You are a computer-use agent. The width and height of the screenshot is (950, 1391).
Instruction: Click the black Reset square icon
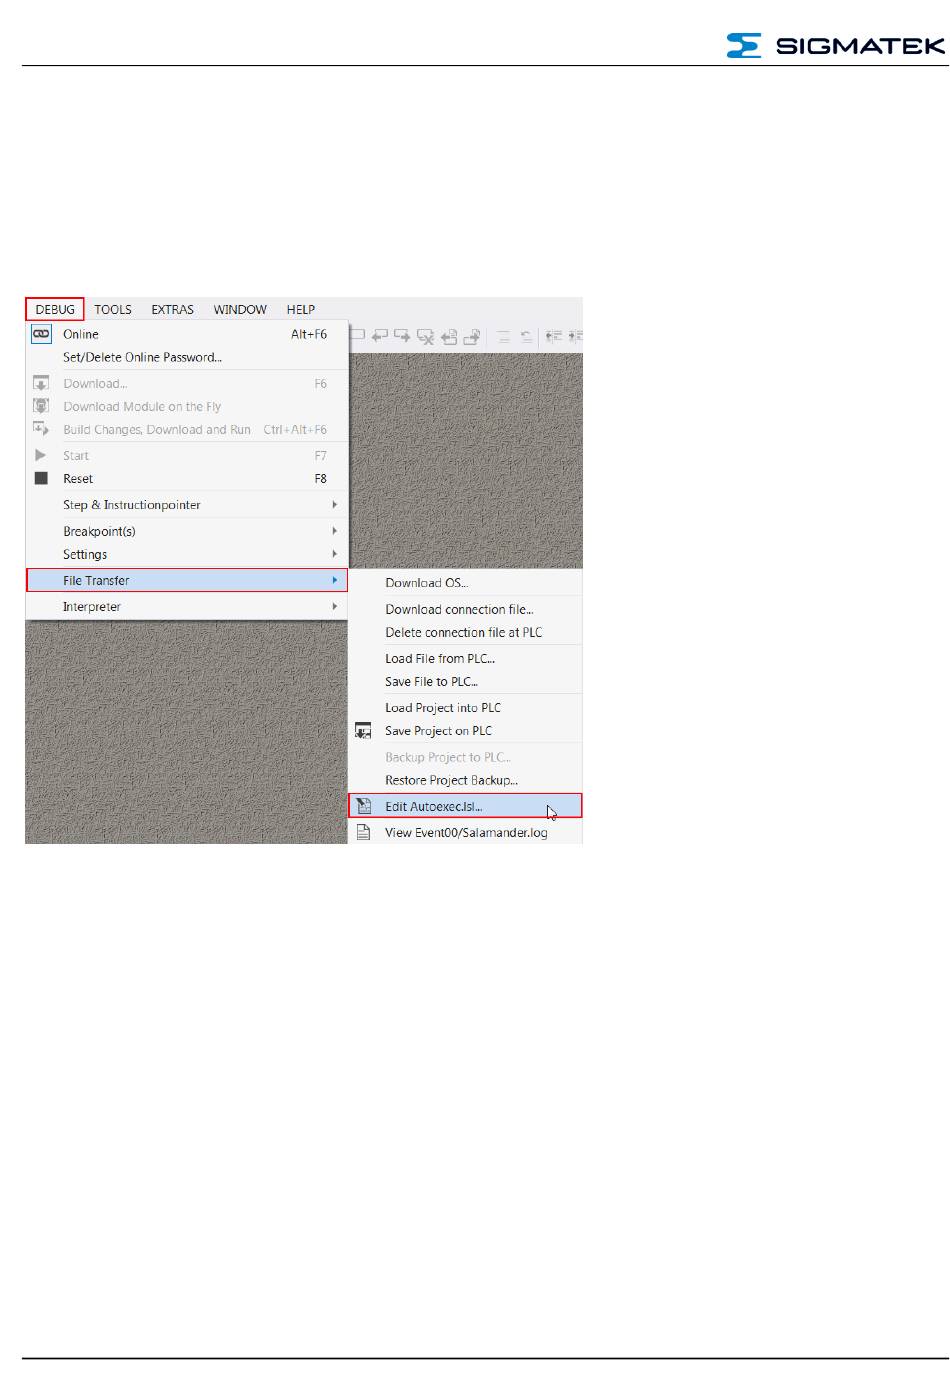[x=41, y=478]
